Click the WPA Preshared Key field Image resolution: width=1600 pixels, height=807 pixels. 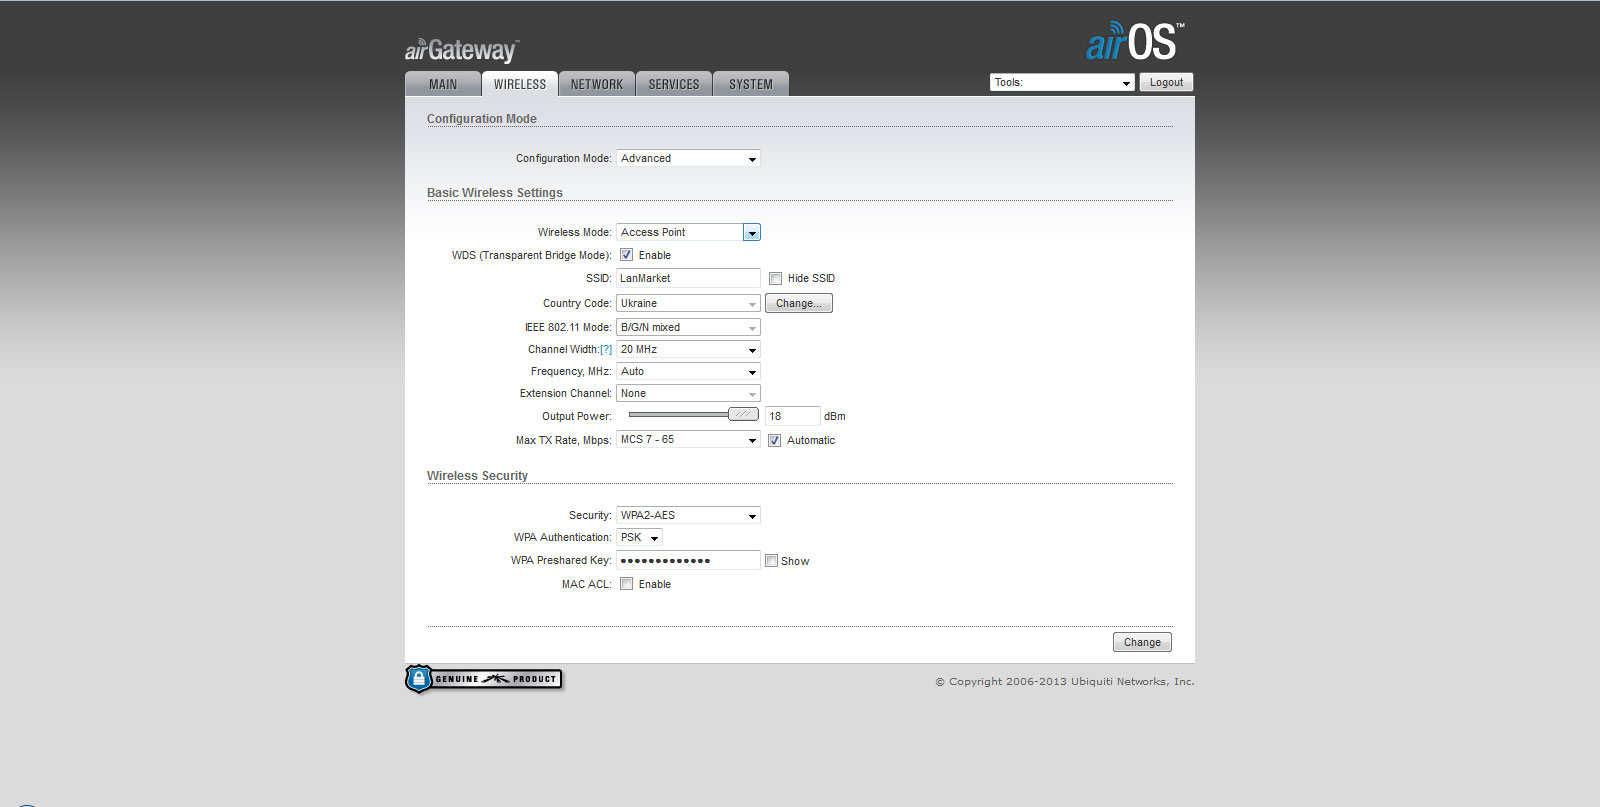click(x=688, y=560)
